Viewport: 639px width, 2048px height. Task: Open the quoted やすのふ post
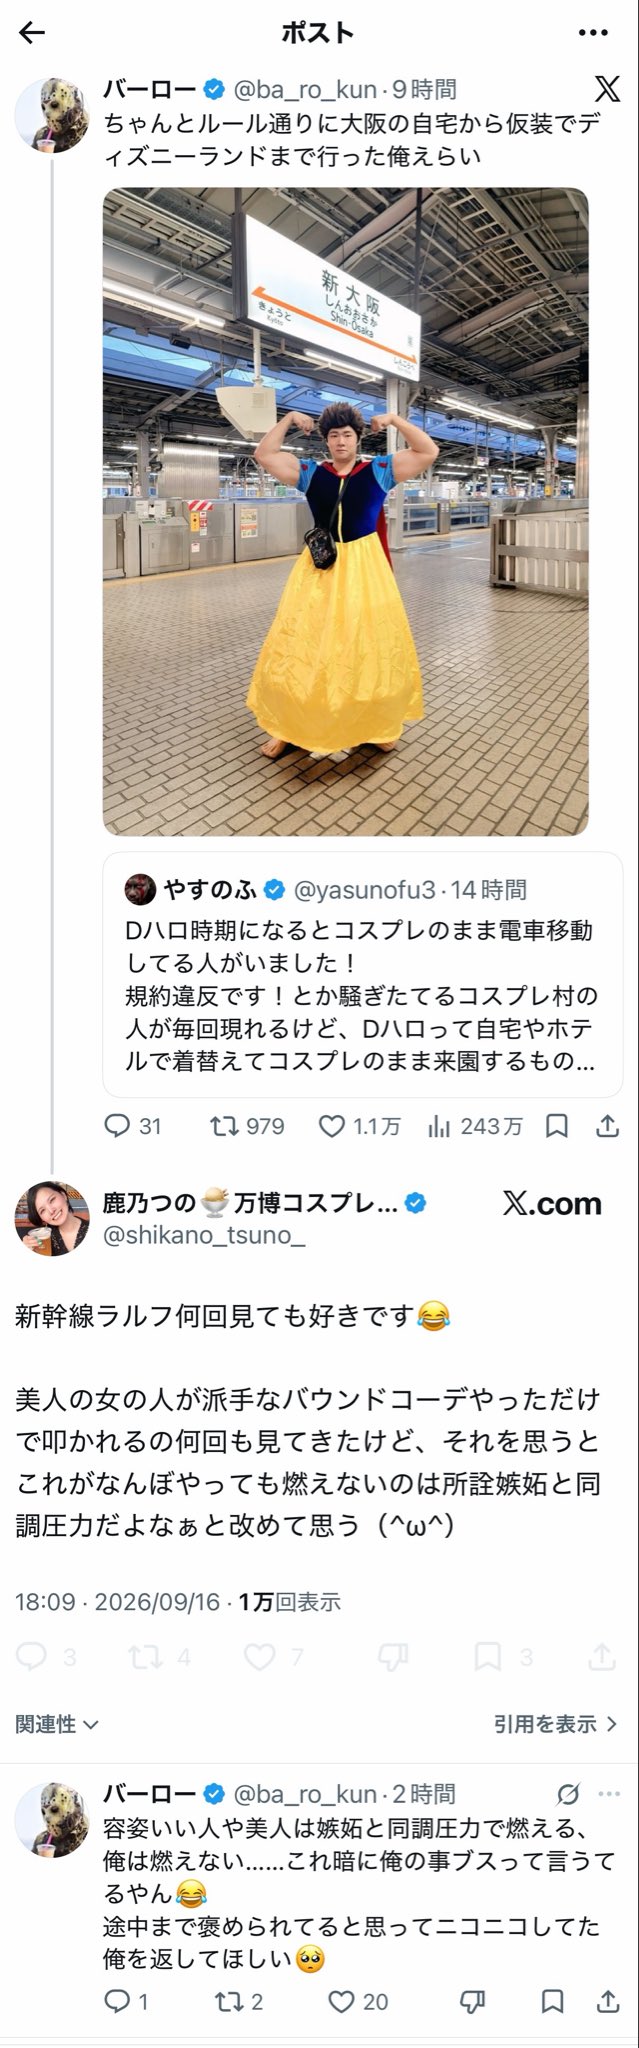[362, 975]
